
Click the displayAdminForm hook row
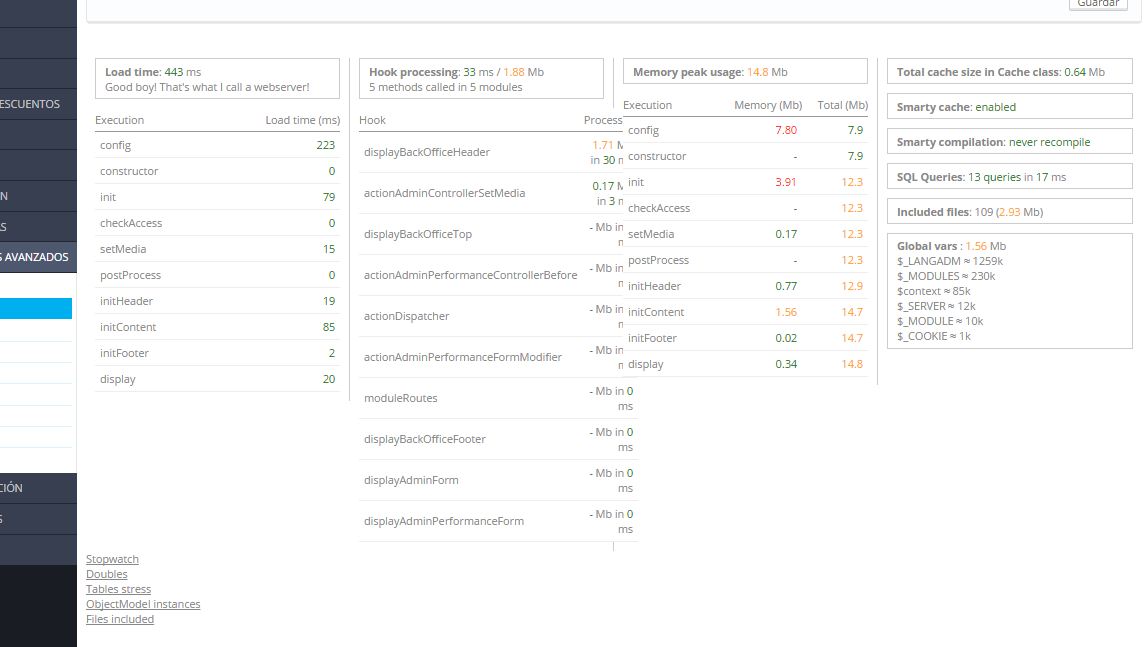(x=498, y=480)
